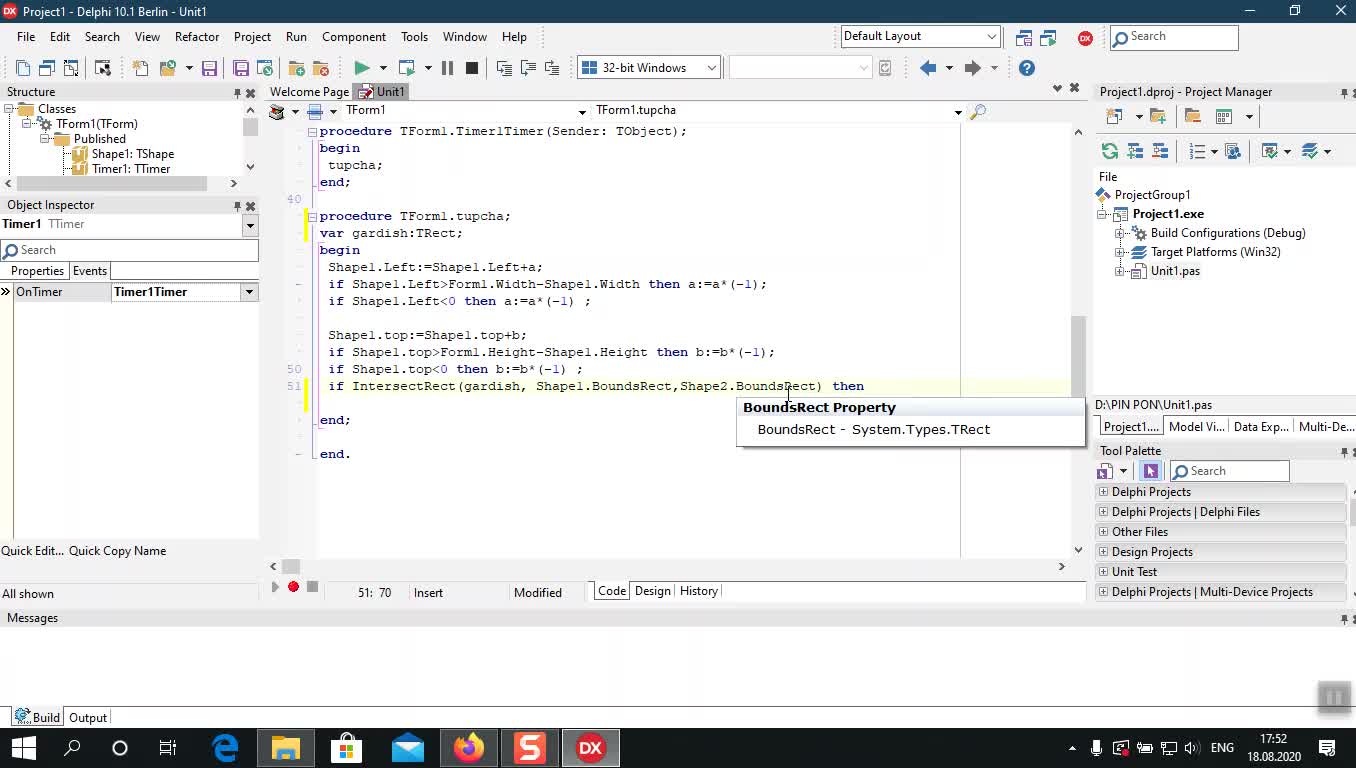Open Firefox from the Windows taskbar

pos(468,748)
